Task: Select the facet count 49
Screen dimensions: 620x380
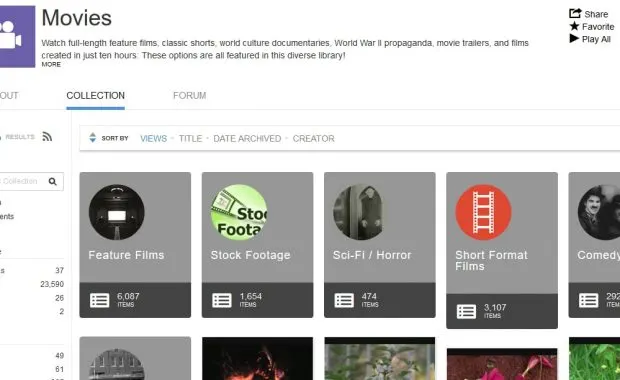Action: 59,355
